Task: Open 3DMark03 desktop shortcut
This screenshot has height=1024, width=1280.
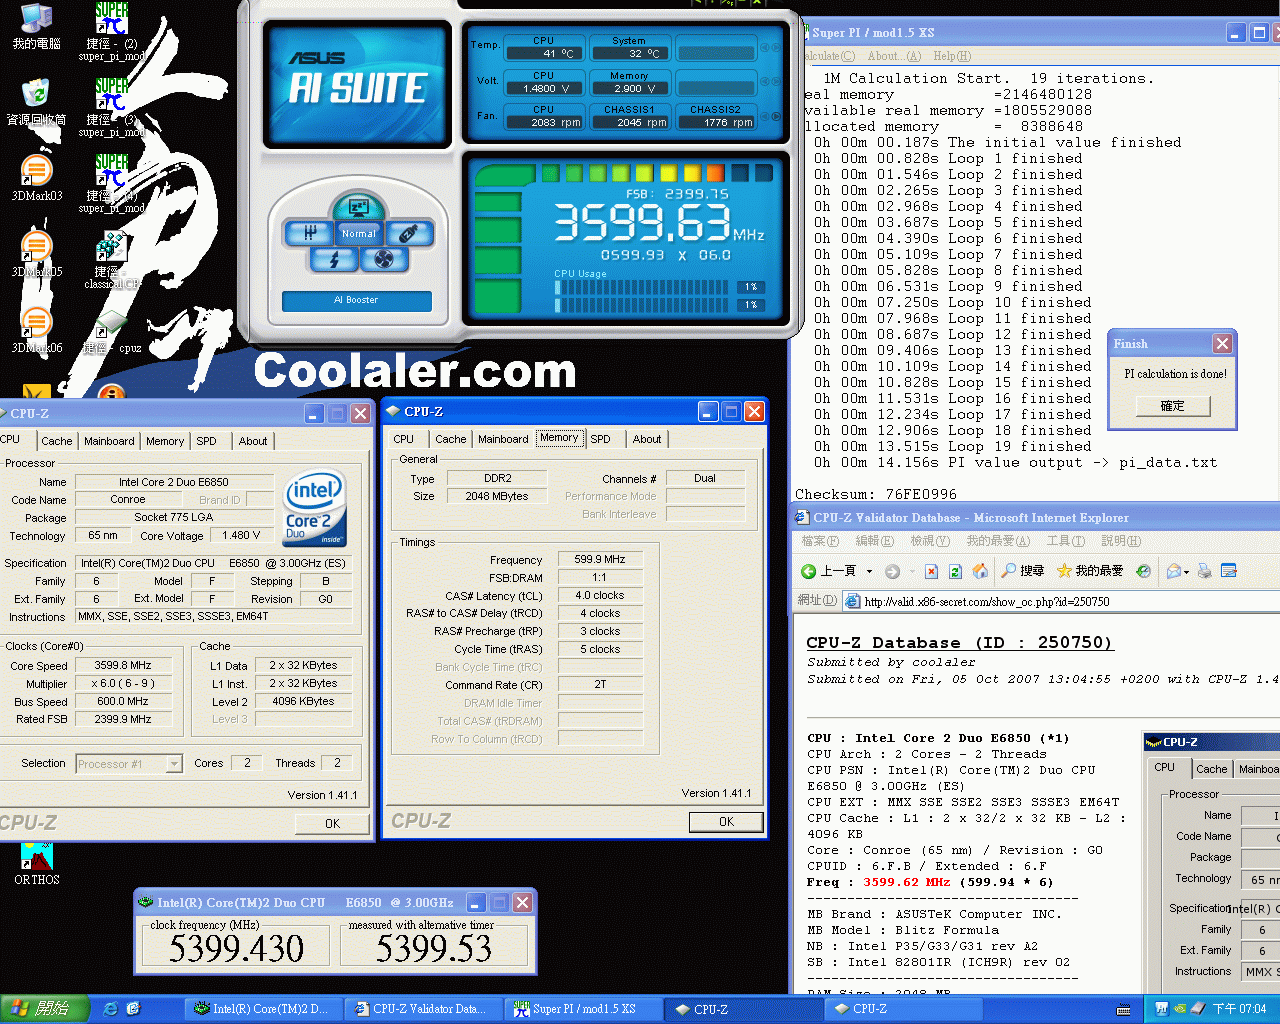Action: point(37,179)
